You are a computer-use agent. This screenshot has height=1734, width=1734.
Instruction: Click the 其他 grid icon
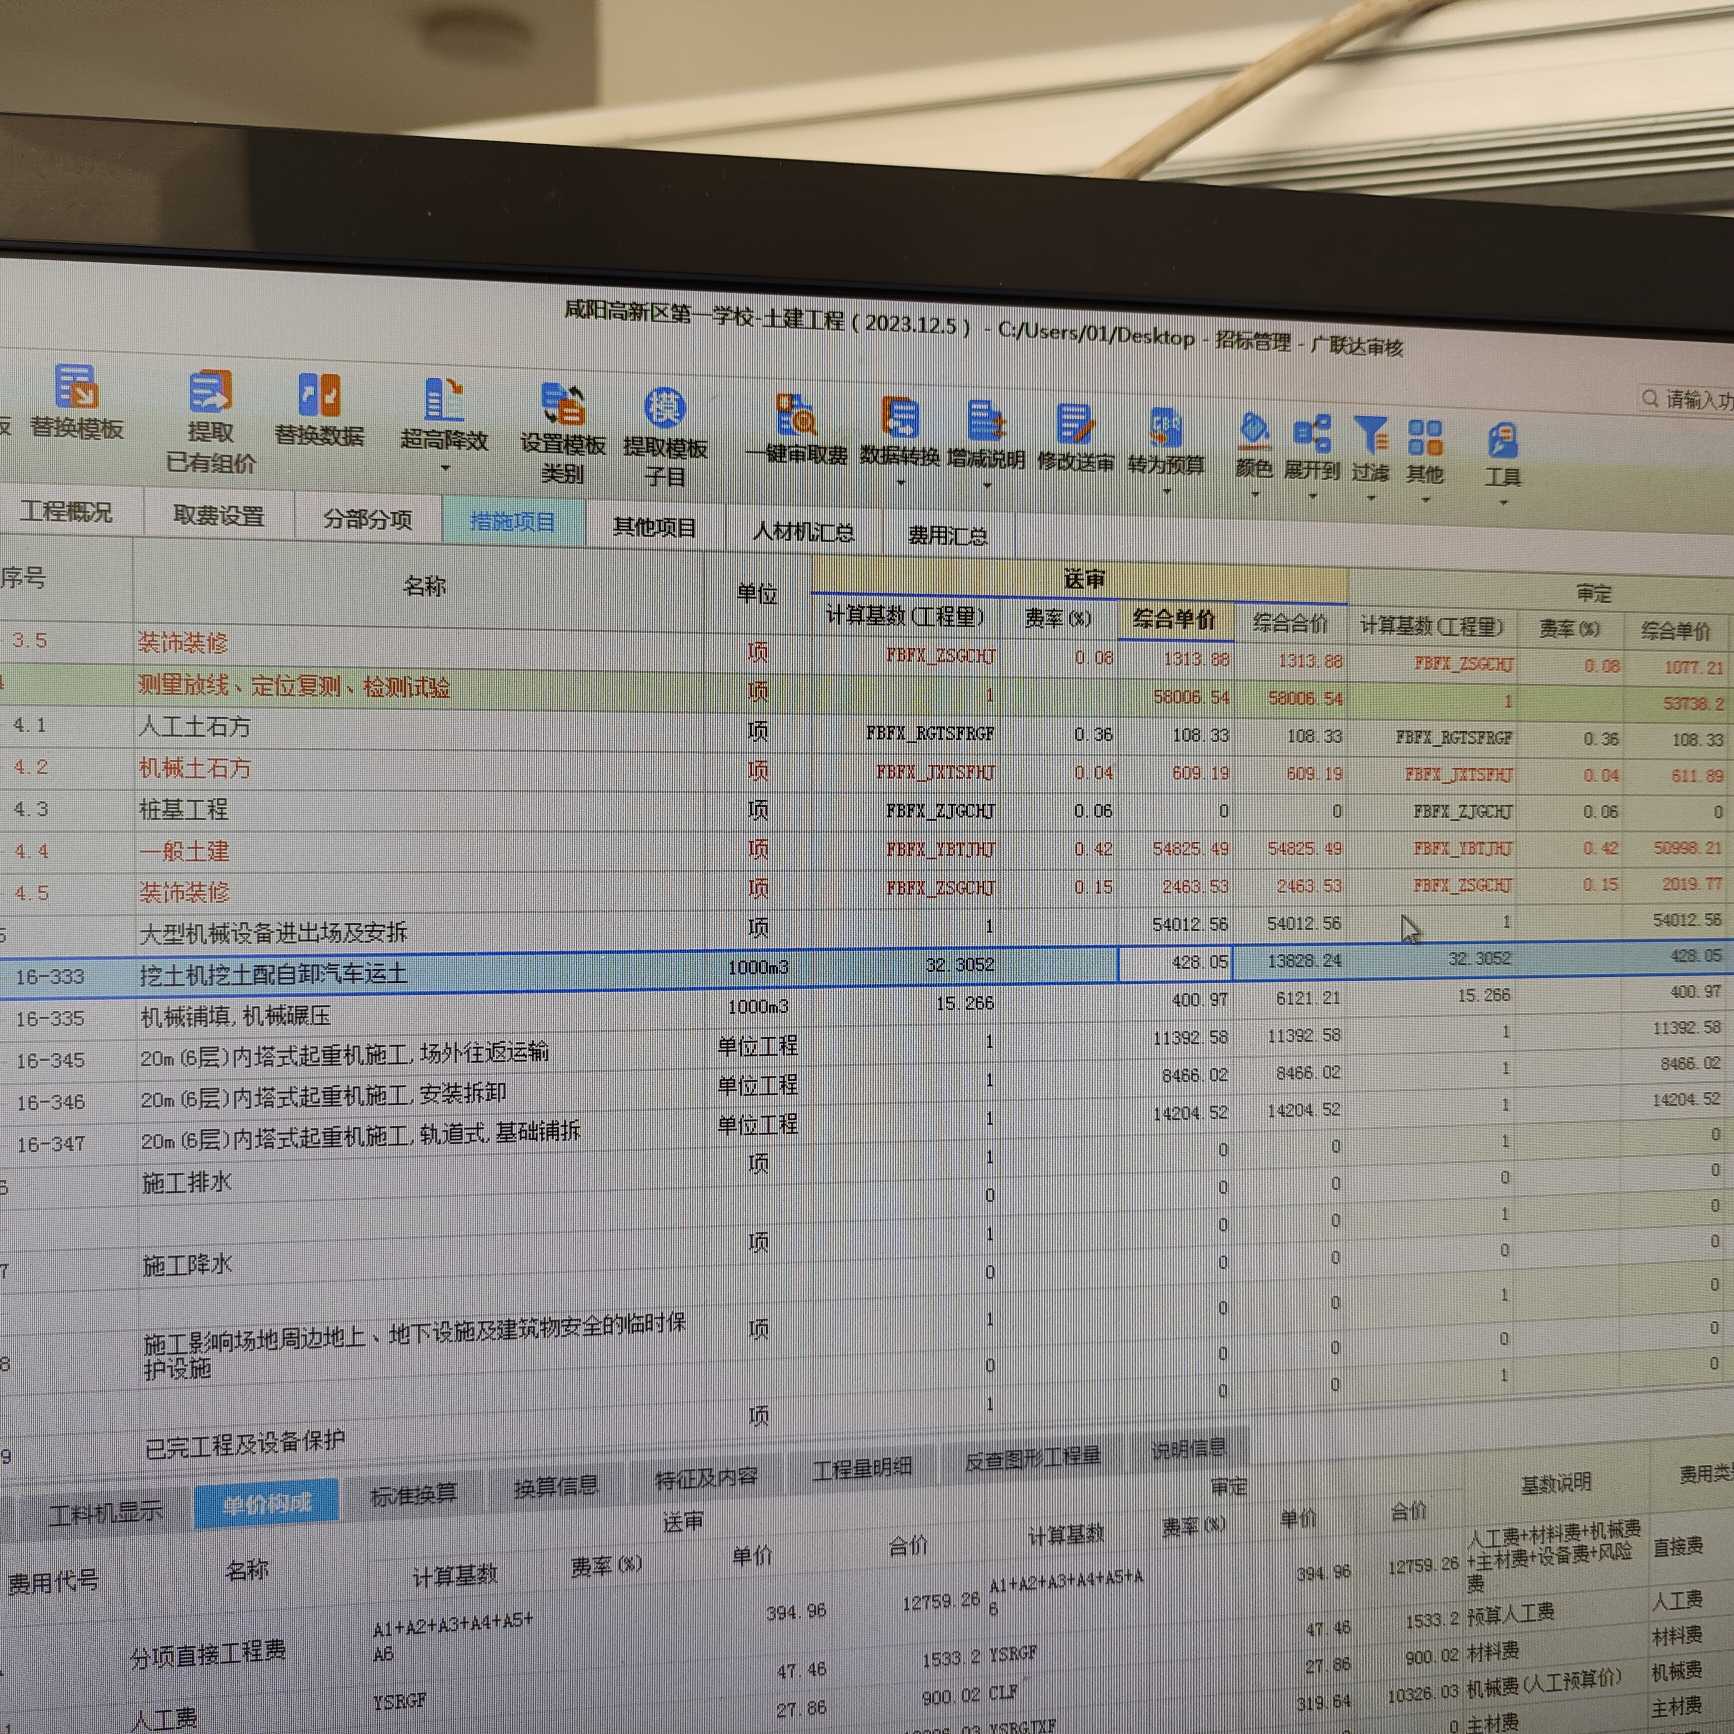pos(1425,438)
